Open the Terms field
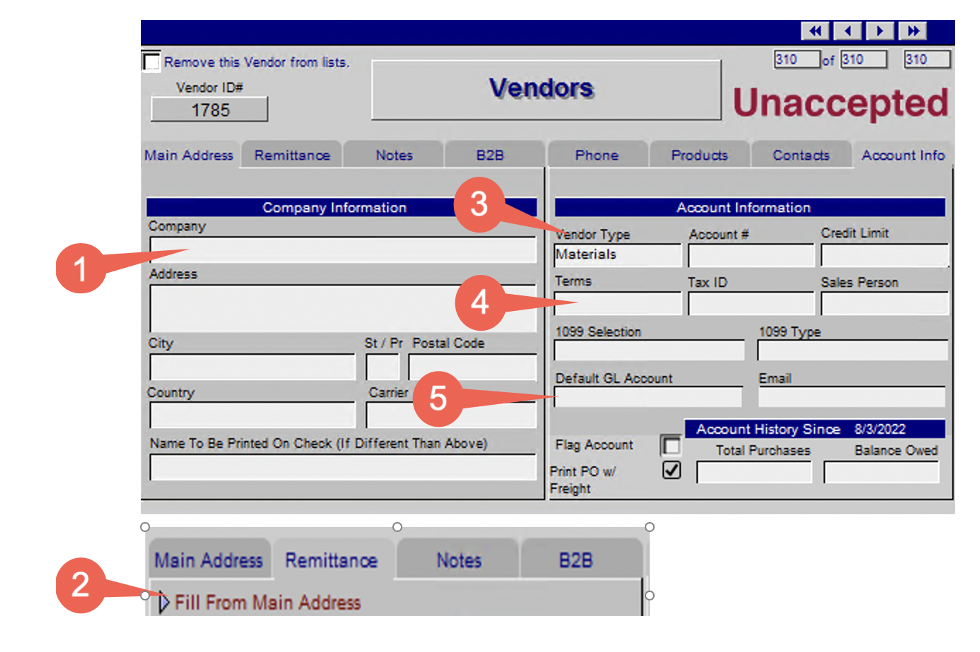This screenshot has width=980, height=652. tap(618, 303)
